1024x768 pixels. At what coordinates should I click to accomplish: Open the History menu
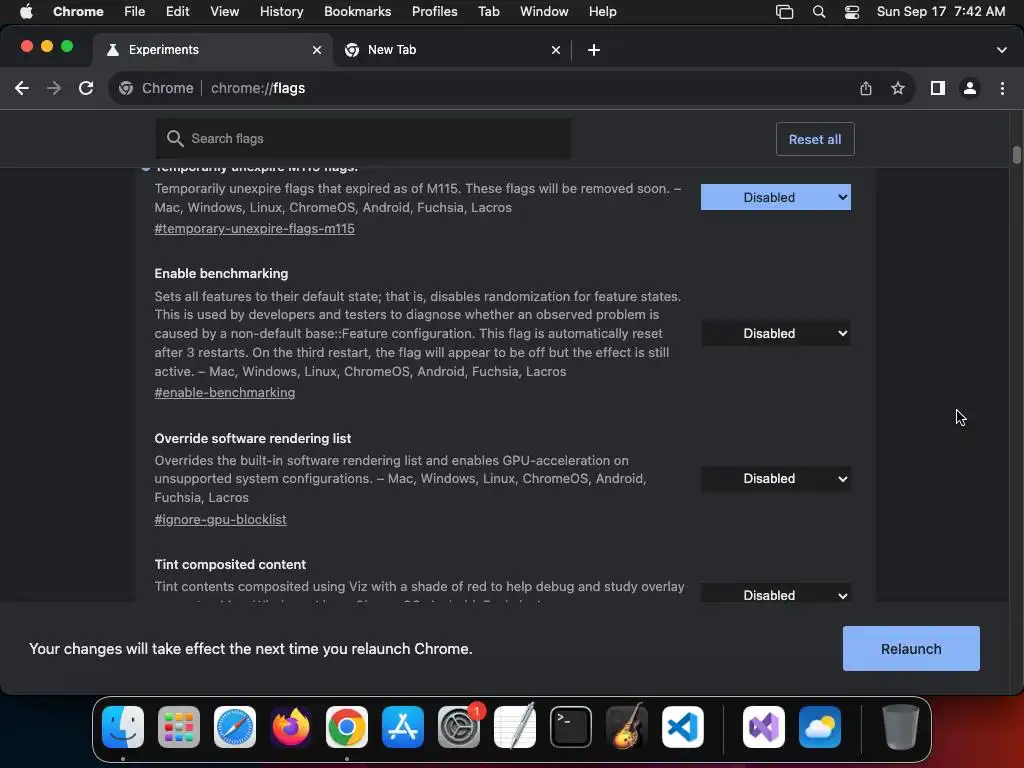pos(281,12)
